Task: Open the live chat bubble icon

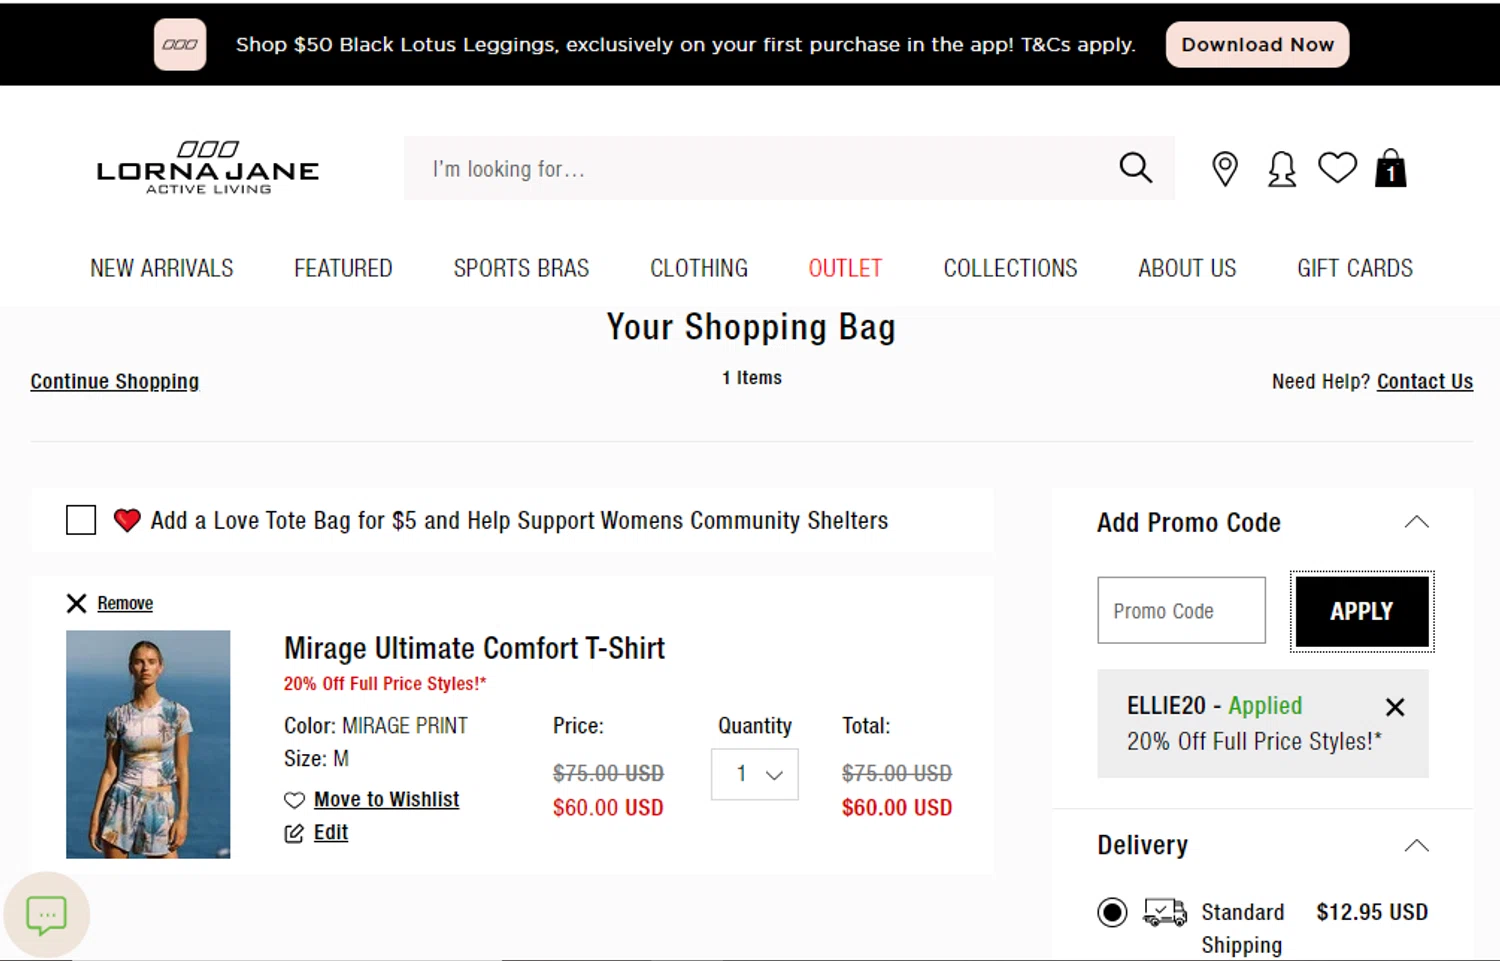Action: tap(46, 915)
